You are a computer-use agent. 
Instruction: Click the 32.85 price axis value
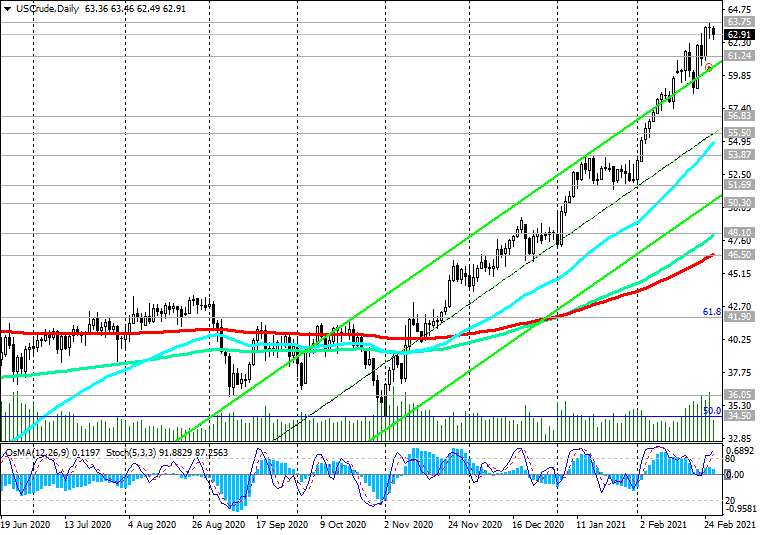[739, 438]
